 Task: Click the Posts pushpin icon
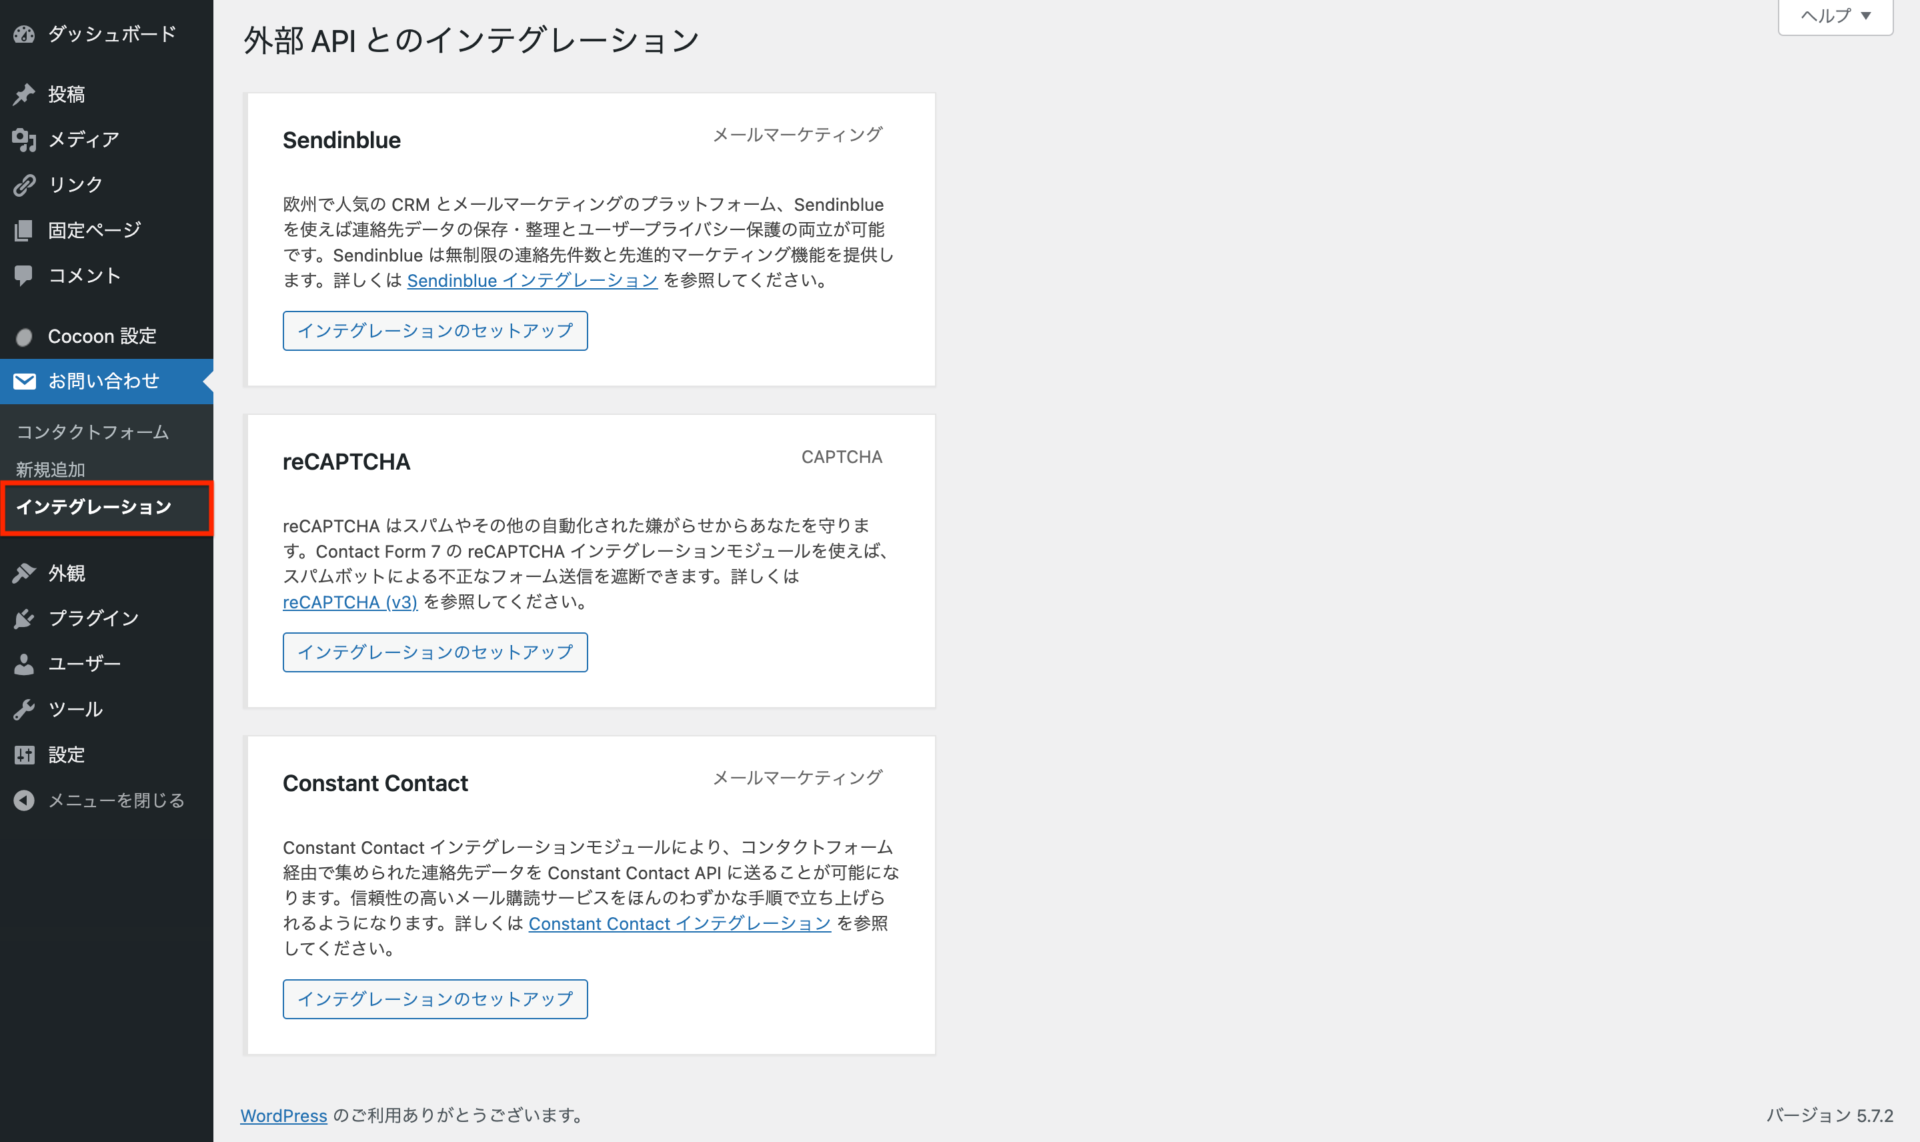pyautogui.click(x=24, y=94)
